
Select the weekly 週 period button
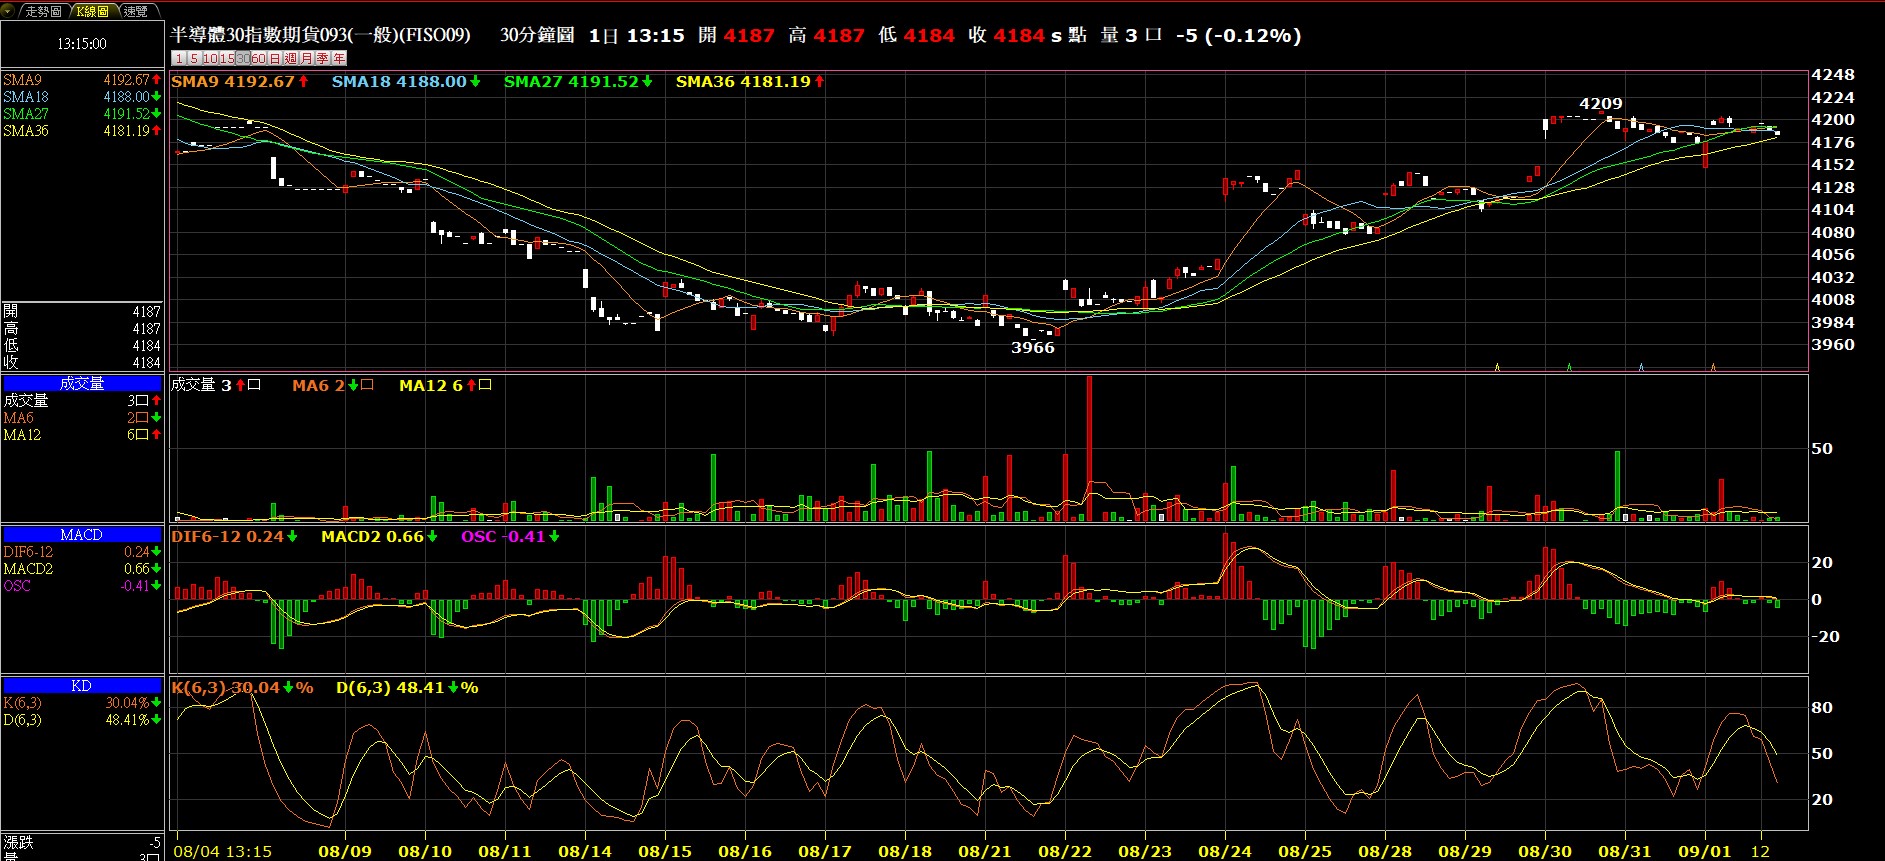point(291,59)
